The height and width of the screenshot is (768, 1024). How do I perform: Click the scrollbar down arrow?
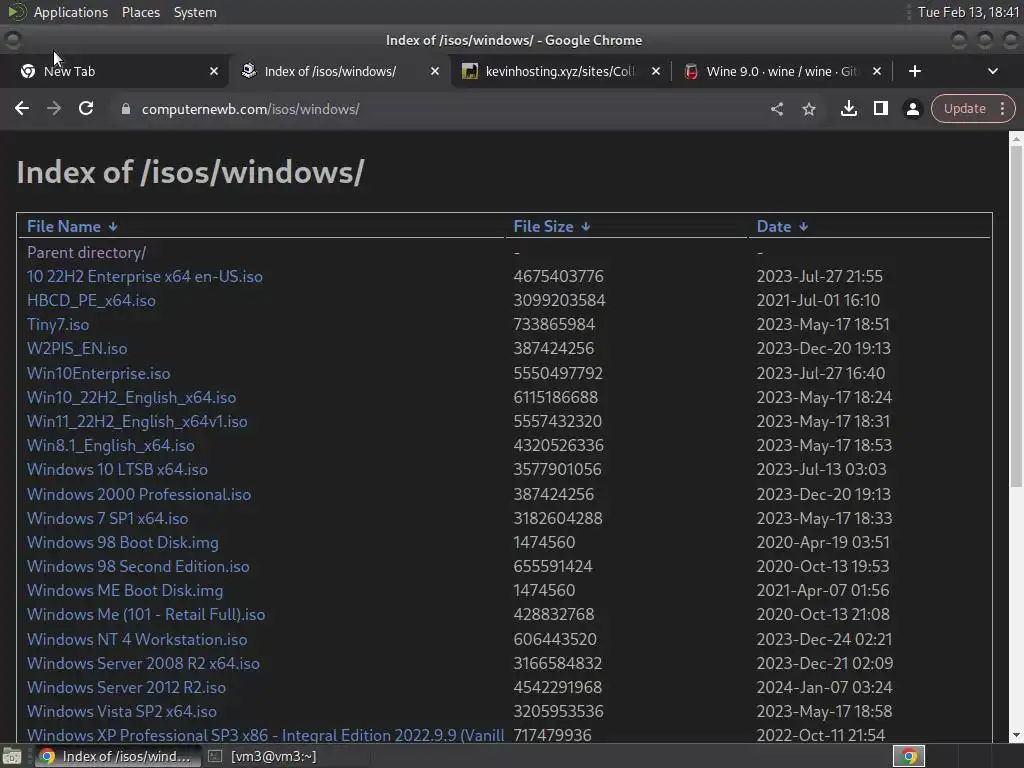click(1016, 735)
